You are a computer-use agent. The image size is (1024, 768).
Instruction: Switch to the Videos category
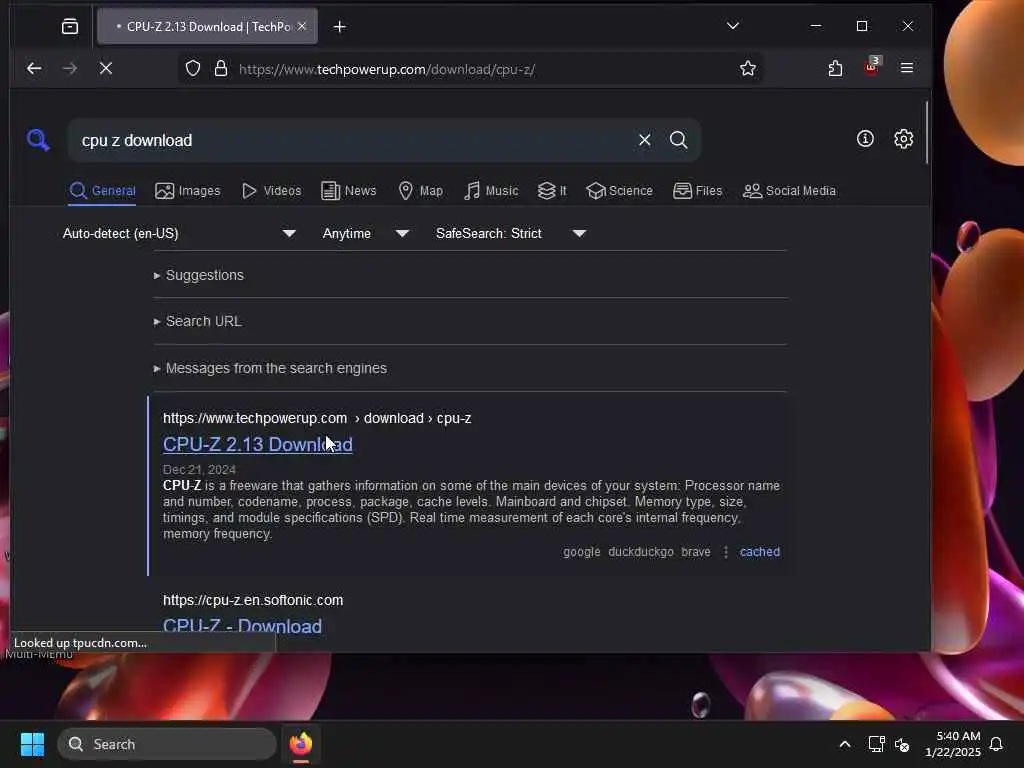(x=271, y=191)
